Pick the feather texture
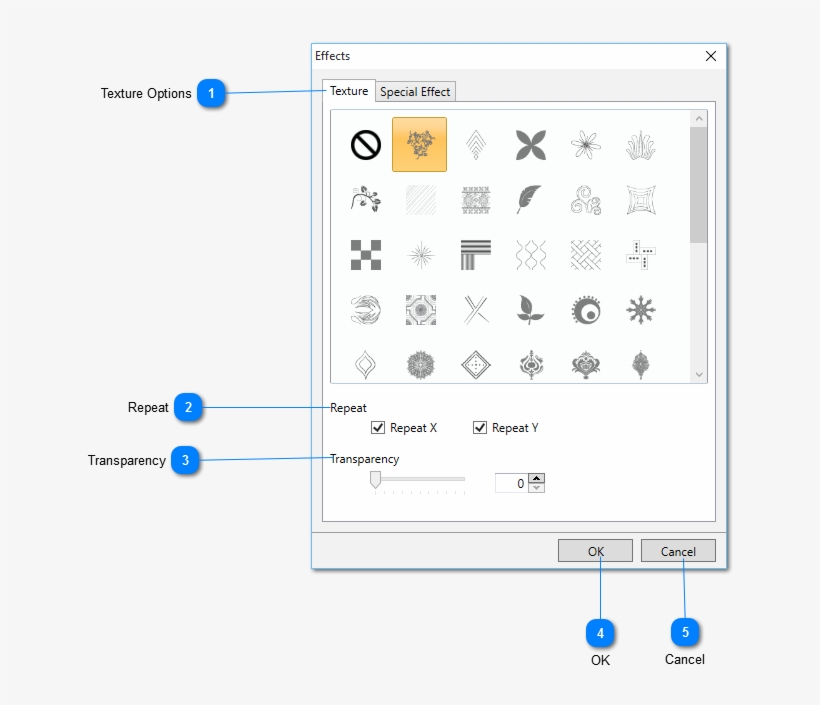This screenshot has width=820, height=705. coord(530,200)
